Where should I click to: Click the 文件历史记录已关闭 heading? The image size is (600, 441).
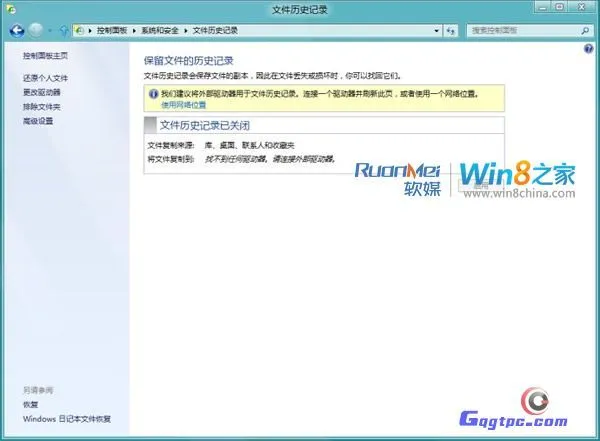[x=205, y=125]
